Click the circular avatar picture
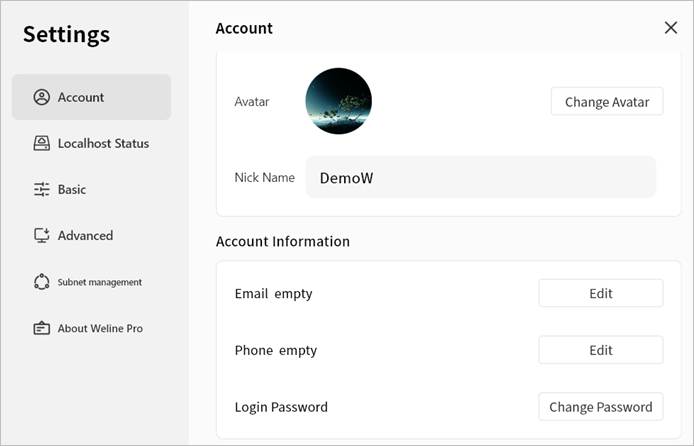694x446 pixels. click(x=338, y=101)
